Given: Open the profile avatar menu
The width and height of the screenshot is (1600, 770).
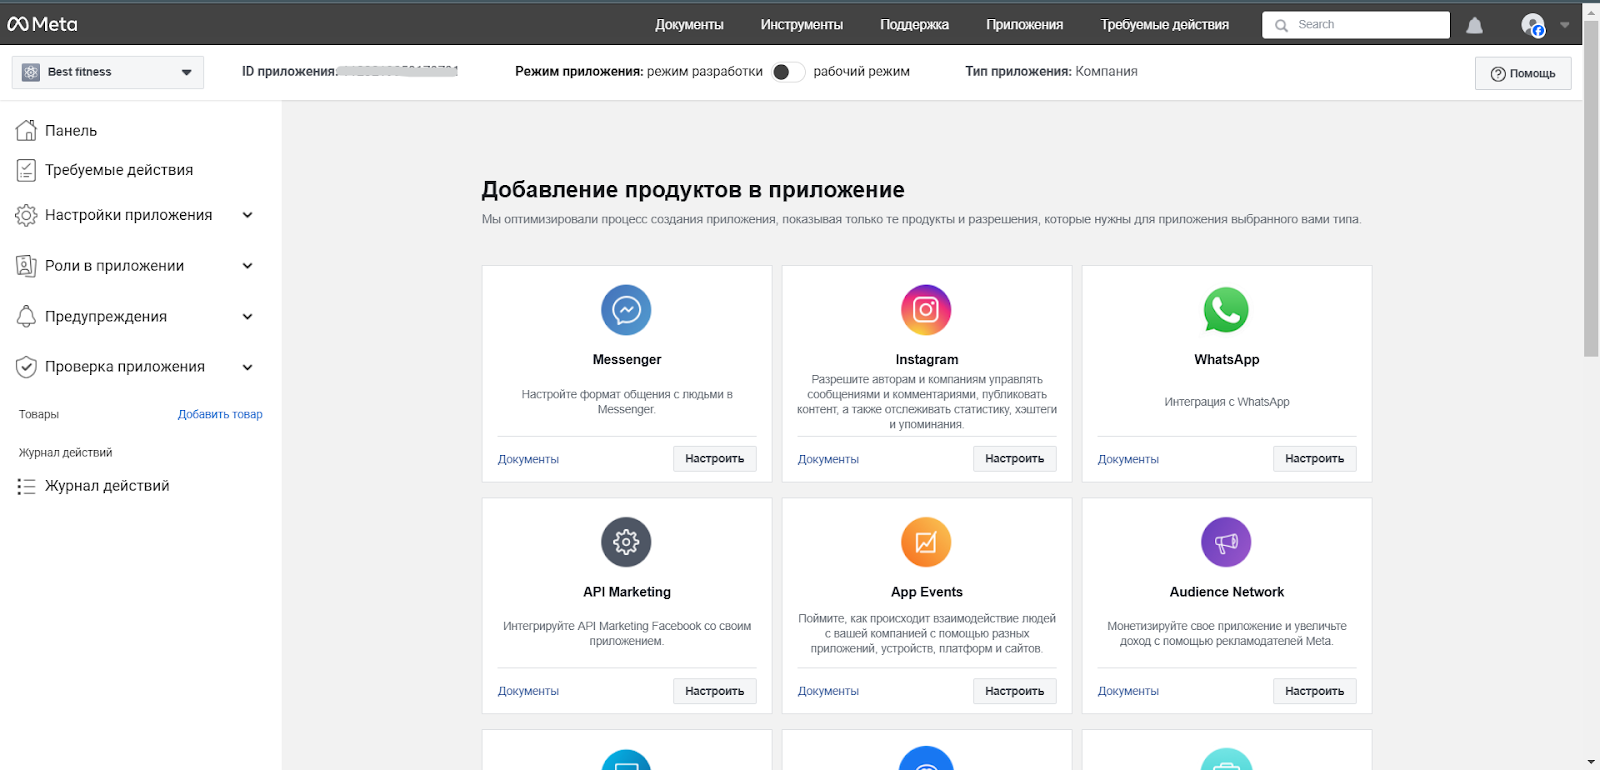Looking at the screenshot, I should (1533, 25).
